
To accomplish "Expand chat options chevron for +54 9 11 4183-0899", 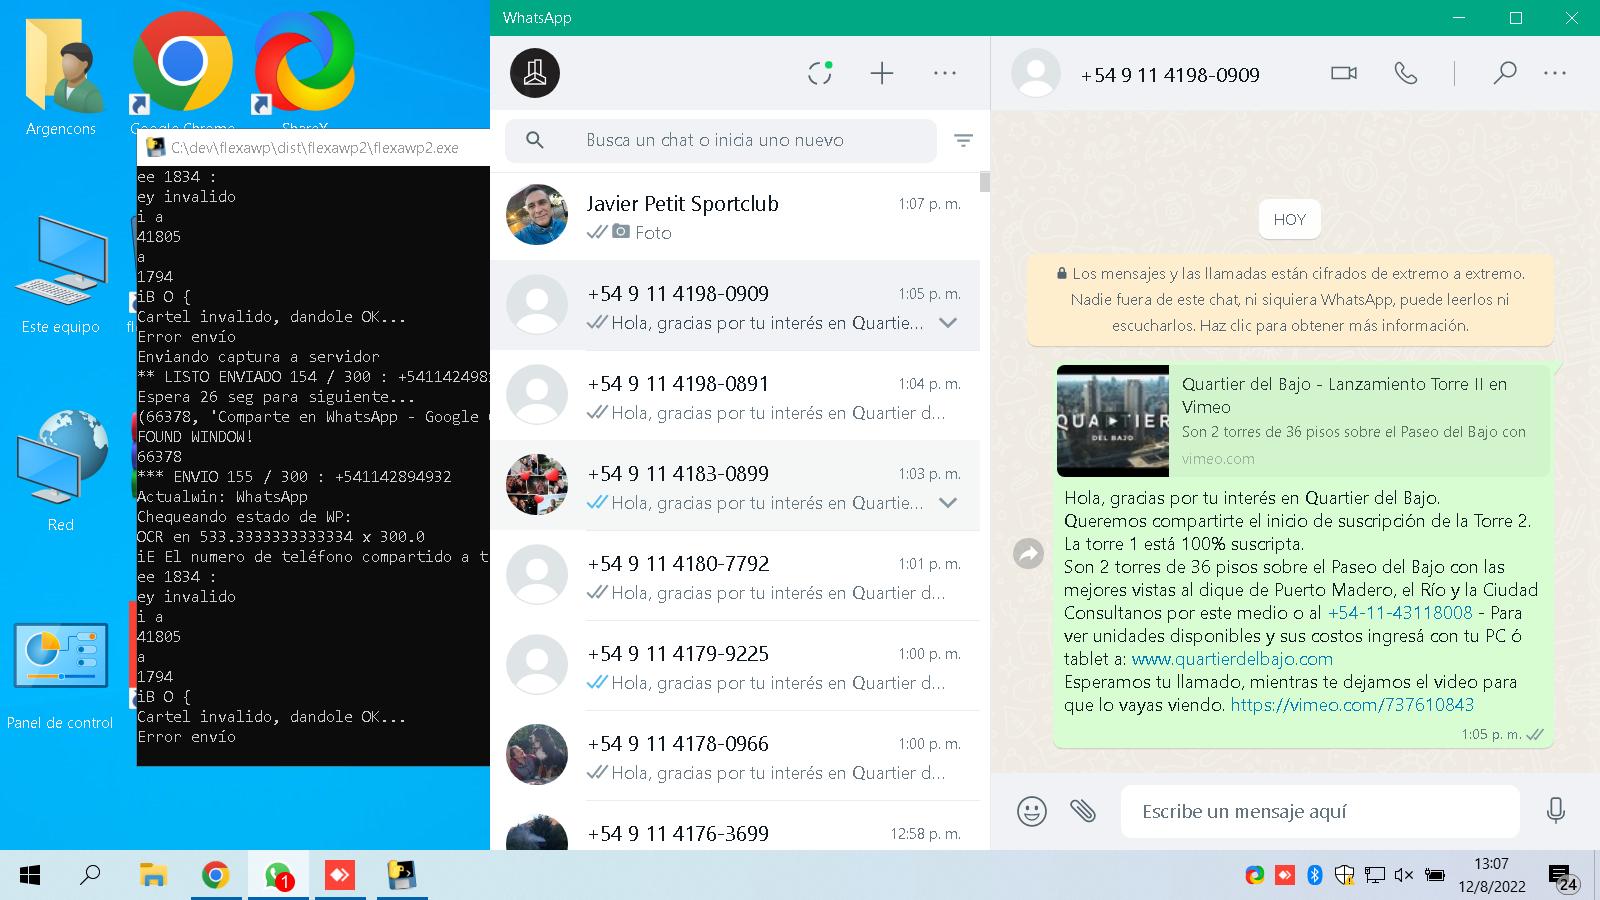I will pos(948,503).
